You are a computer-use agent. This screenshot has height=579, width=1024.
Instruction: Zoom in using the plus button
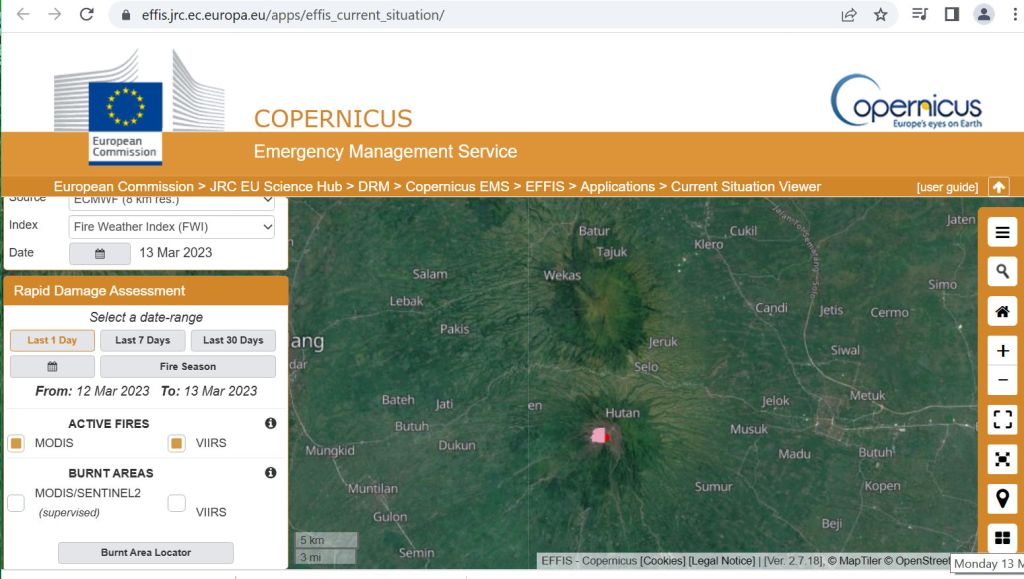[1002, 351]
